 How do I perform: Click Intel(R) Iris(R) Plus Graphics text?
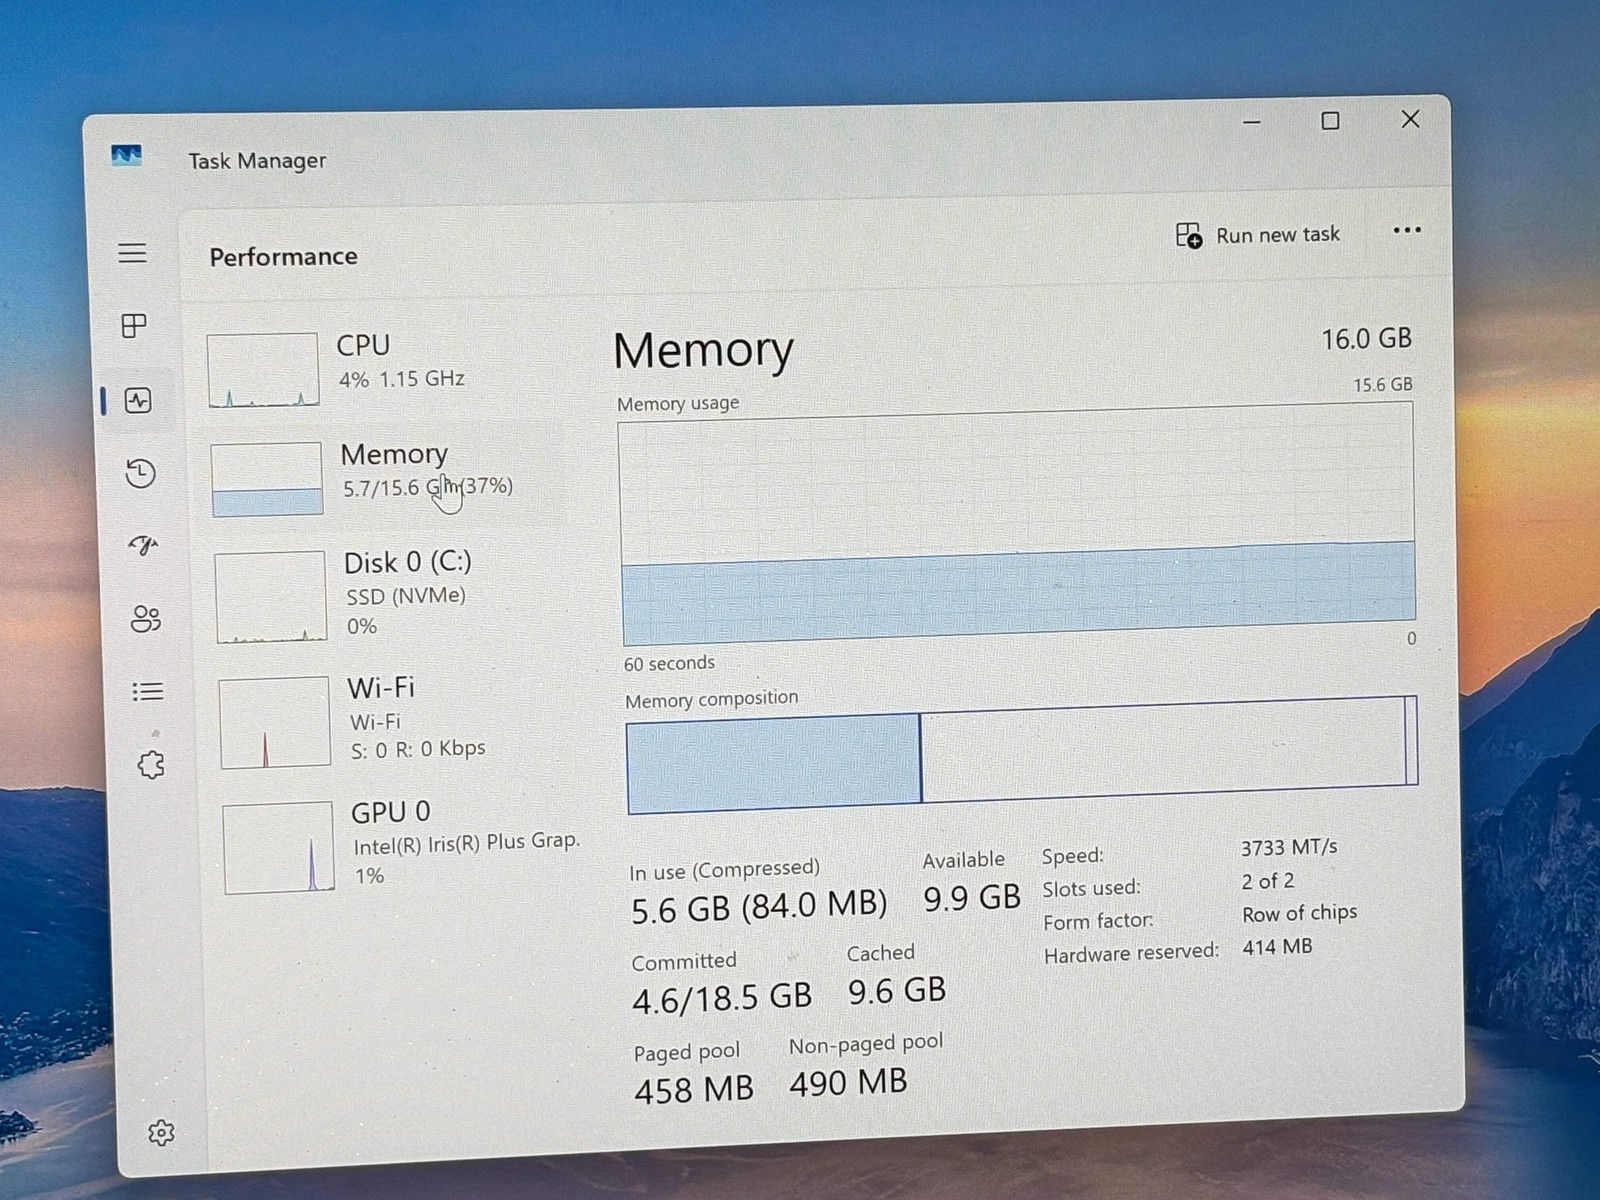click(467, 843)
